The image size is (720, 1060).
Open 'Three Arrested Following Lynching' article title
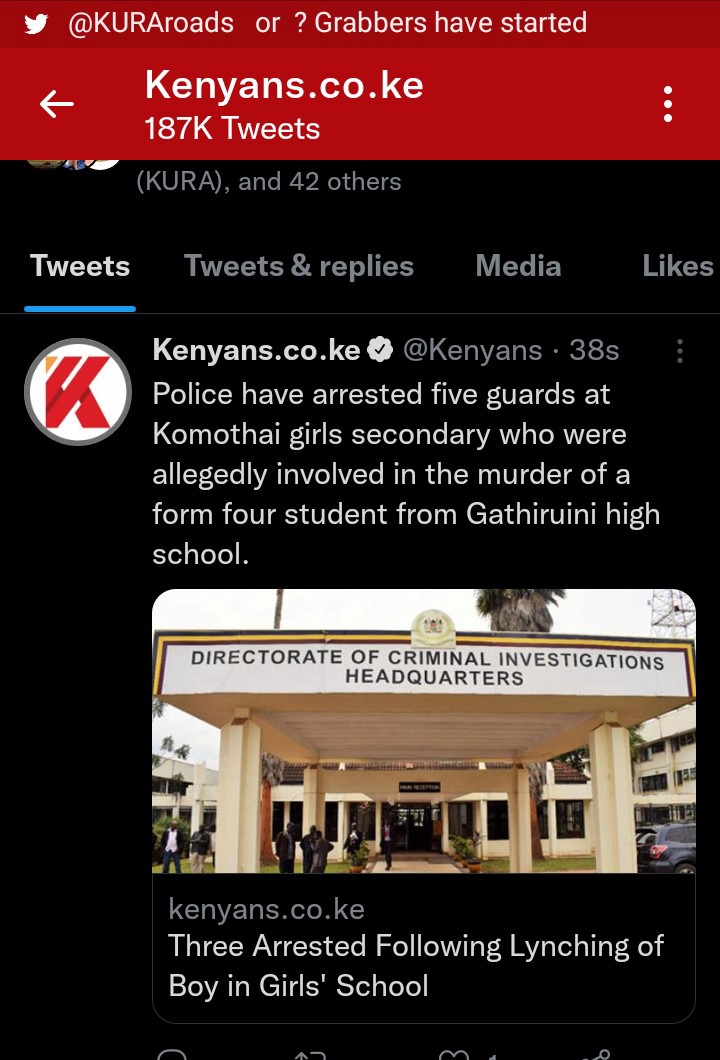[x=416, y=965]
